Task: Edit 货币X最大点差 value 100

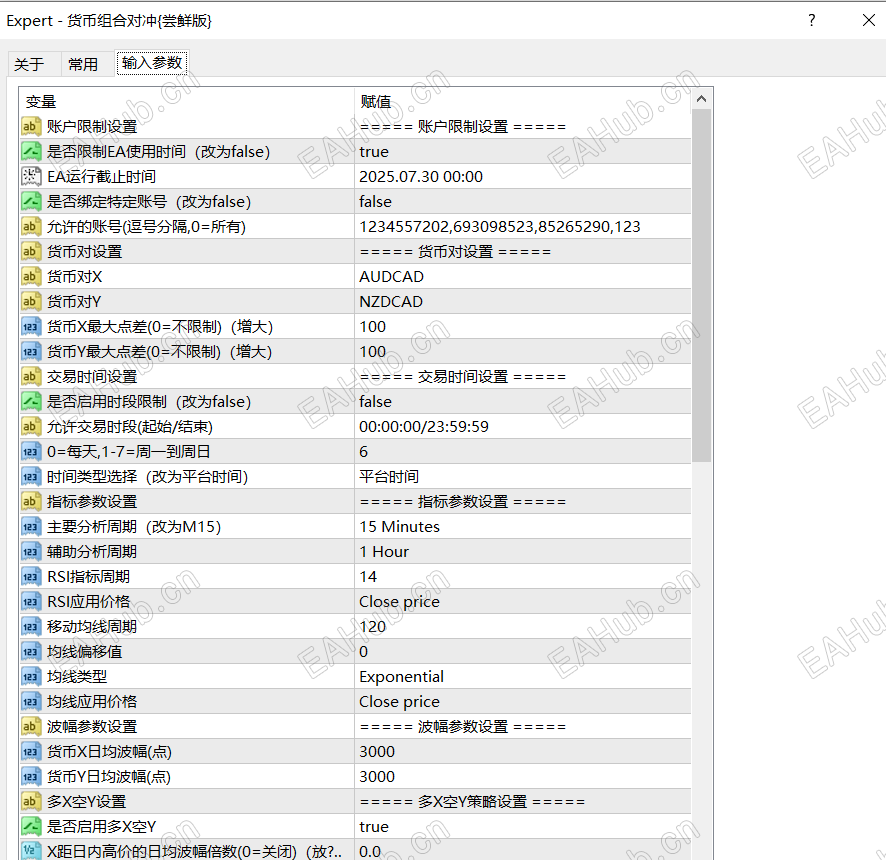Action: point(523,326)
